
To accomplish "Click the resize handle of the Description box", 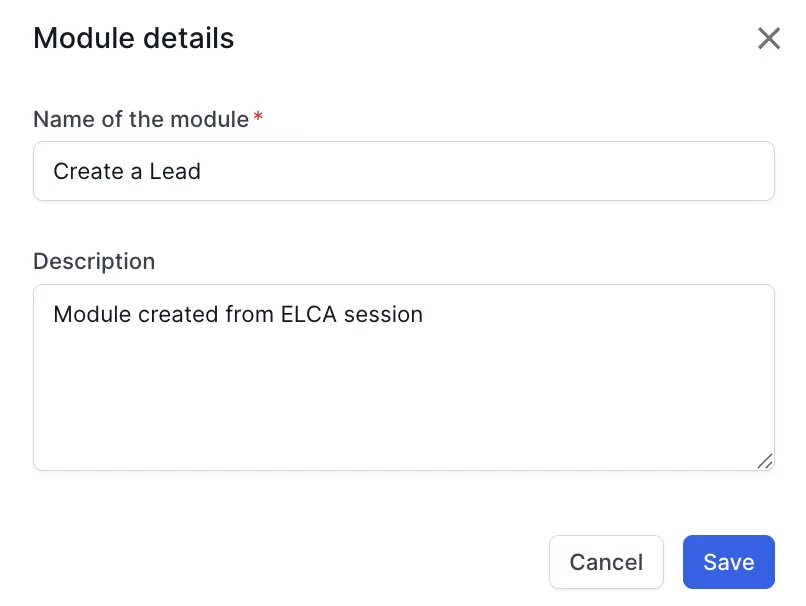I will [x=766, y=461].
